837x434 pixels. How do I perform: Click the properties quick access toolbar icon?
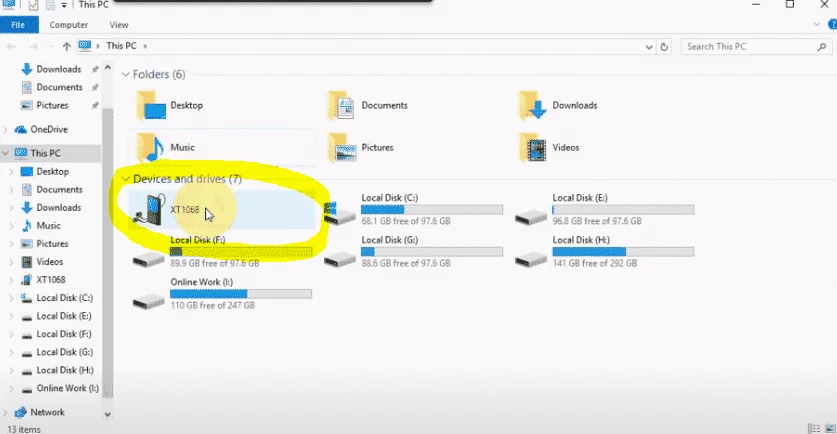33,5
